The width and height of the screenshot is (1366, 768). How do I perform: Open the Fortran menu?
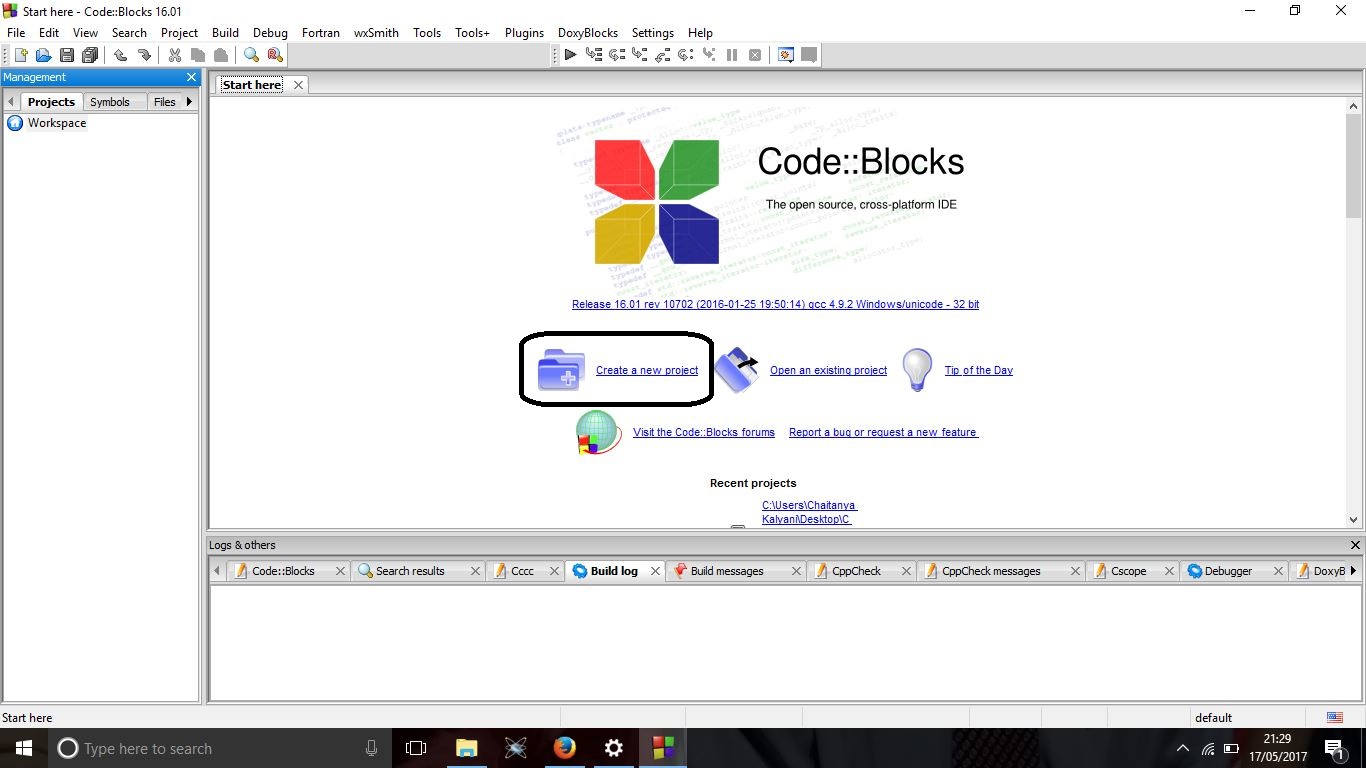pos(320,32)
